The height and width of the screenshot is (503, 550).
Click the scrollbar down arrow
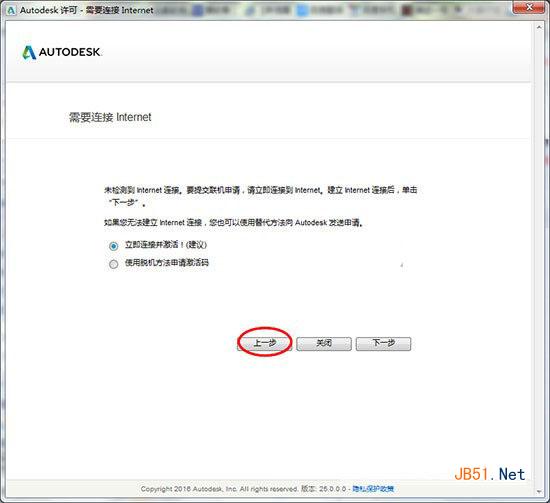pos(539,491)
